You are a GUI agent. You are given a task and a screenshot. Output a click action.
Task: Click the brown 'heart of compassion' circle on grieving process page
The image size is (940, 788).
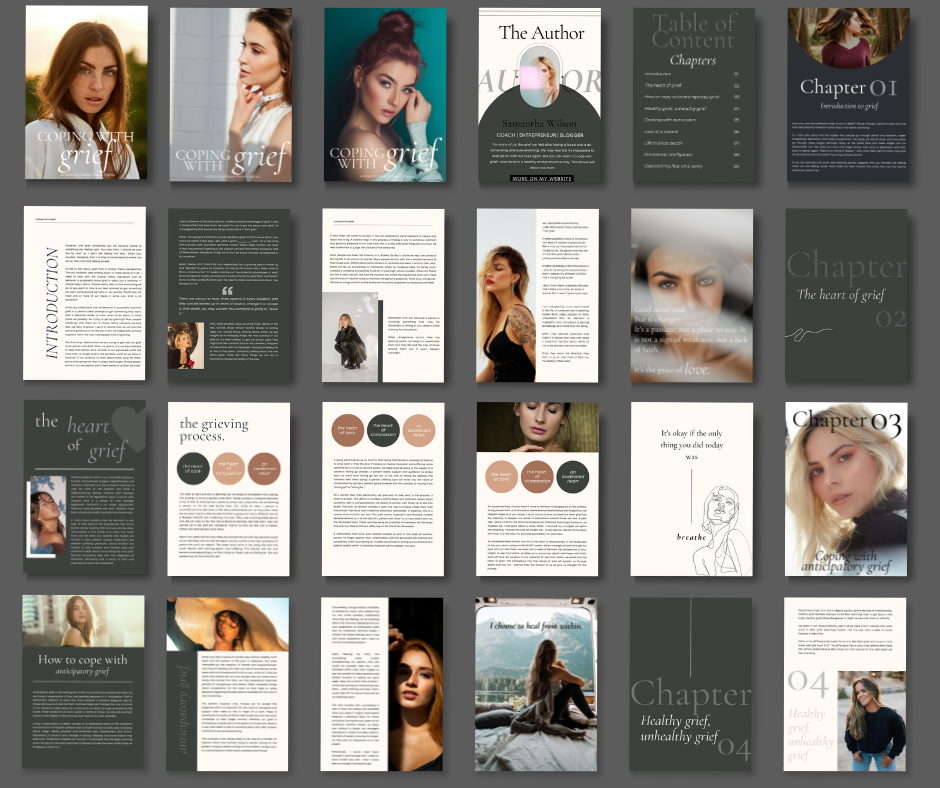coord(232,467)
